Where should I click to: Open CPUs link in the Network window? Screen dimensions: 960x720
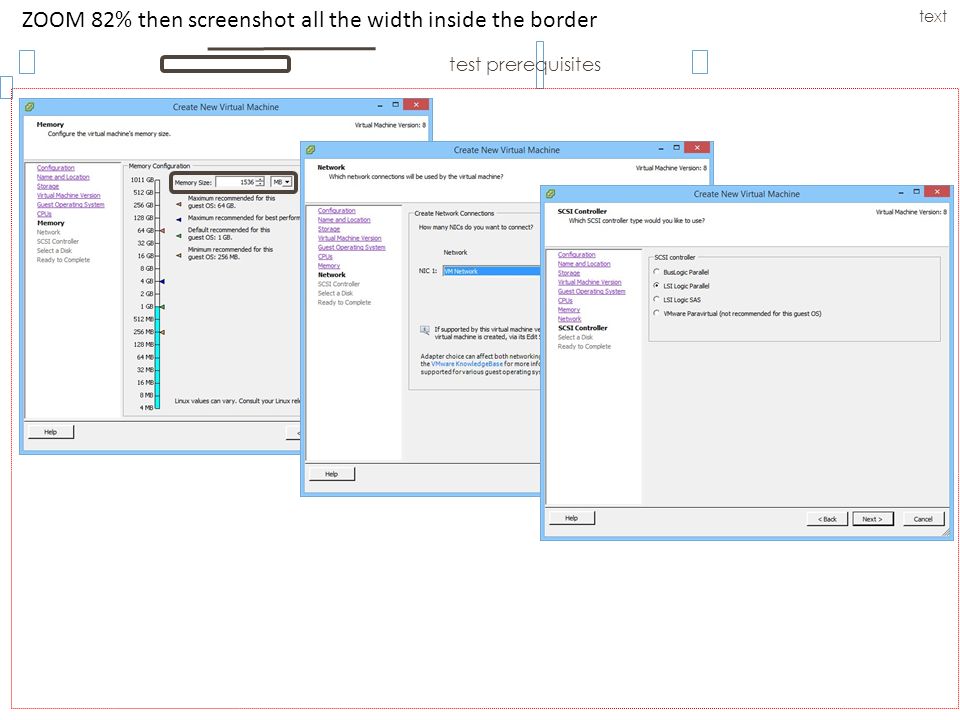pos(325,257)
